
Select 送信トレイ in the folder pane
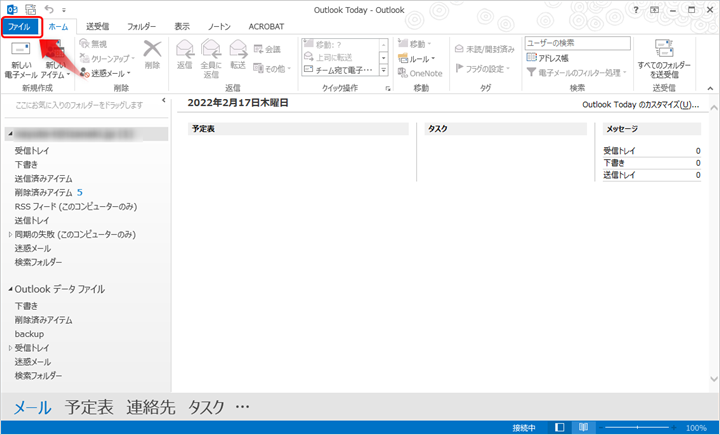click(32, 220)
